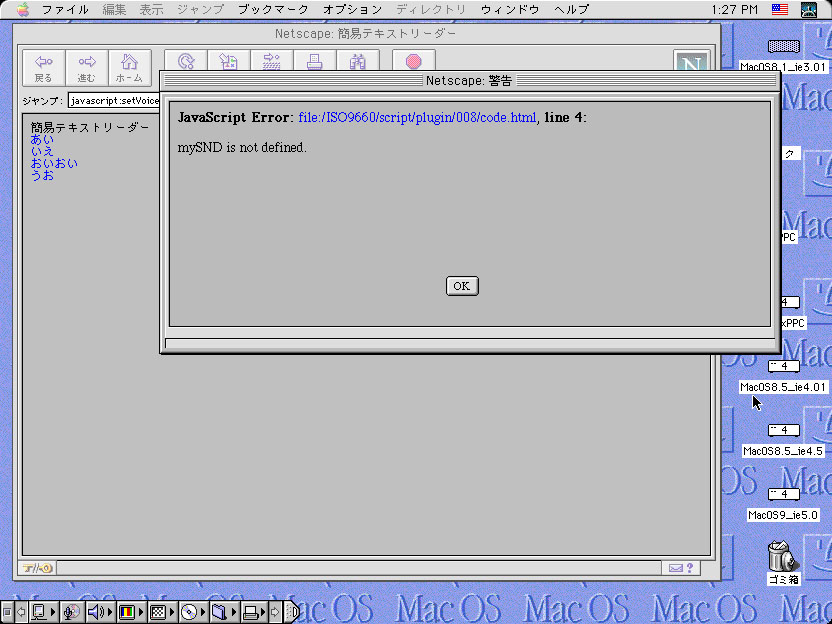Open the ブックマーク (Bookmarks) menu
The image size is (832, 624).
coord(273,9)
